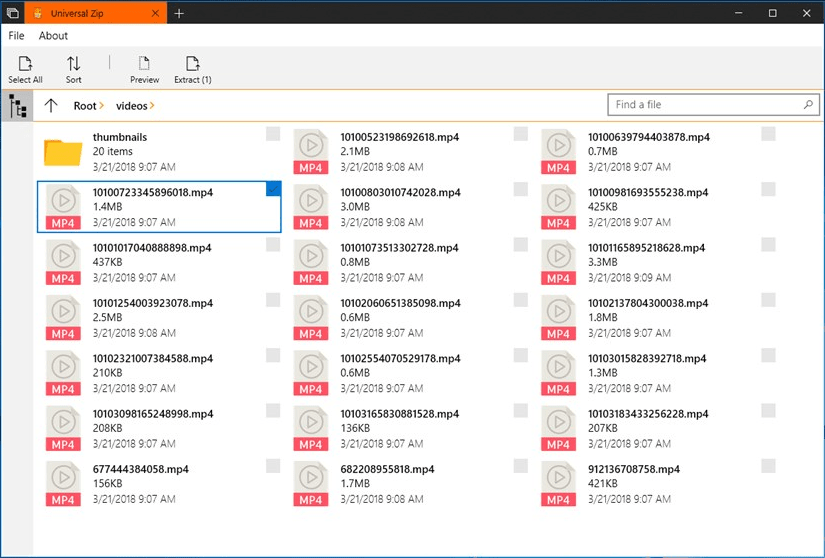Close the Universal Zip tab
This screenshot has height=558, width=825.
tap(155, 13)
